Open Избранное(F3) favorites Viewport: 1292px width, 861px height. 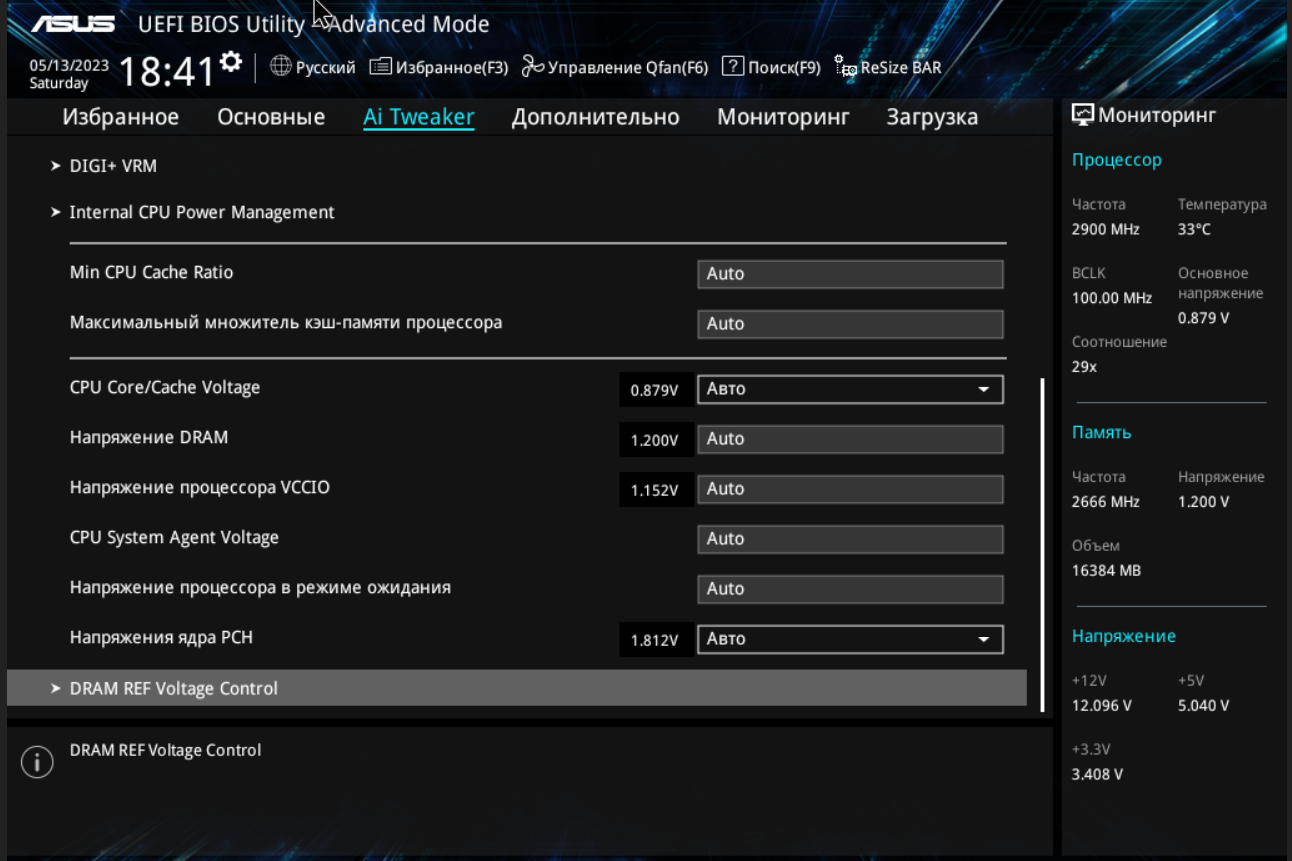pyautogui.click(x=439, y=67)
